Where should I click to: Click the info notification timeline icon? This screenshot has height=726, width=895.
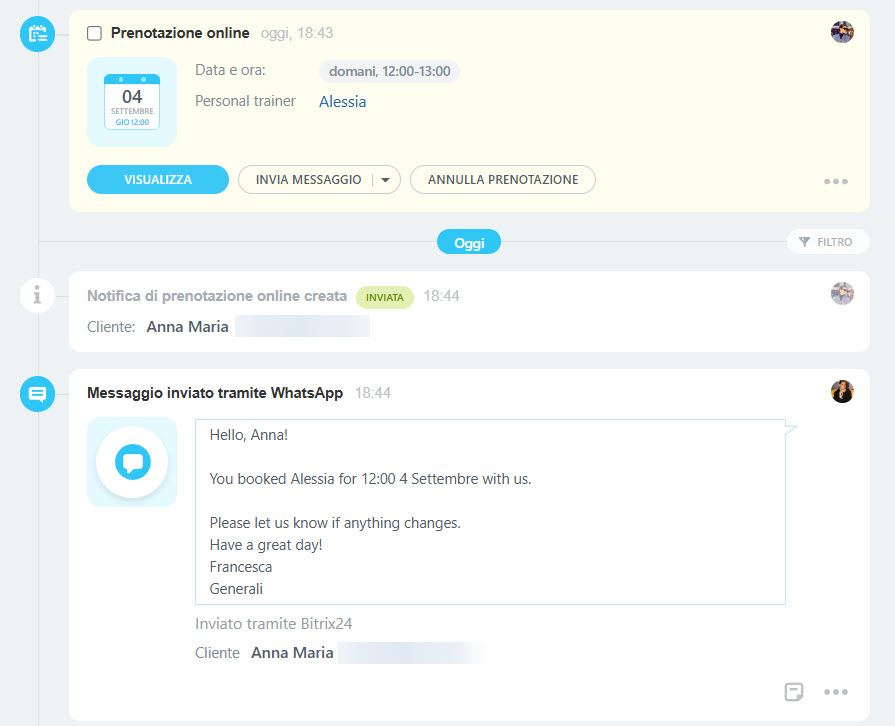38,295
